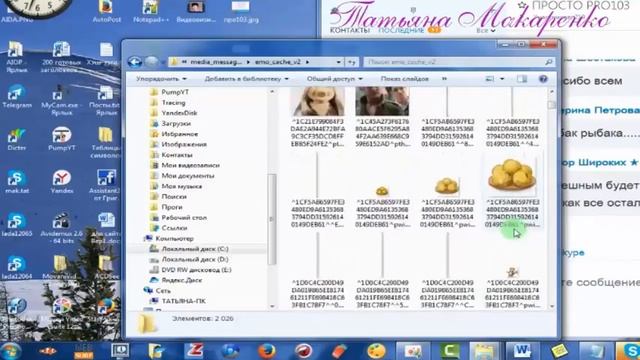Click the file list scroll down arrow
The height and width of the screenshot is (360, 640).
552,306
